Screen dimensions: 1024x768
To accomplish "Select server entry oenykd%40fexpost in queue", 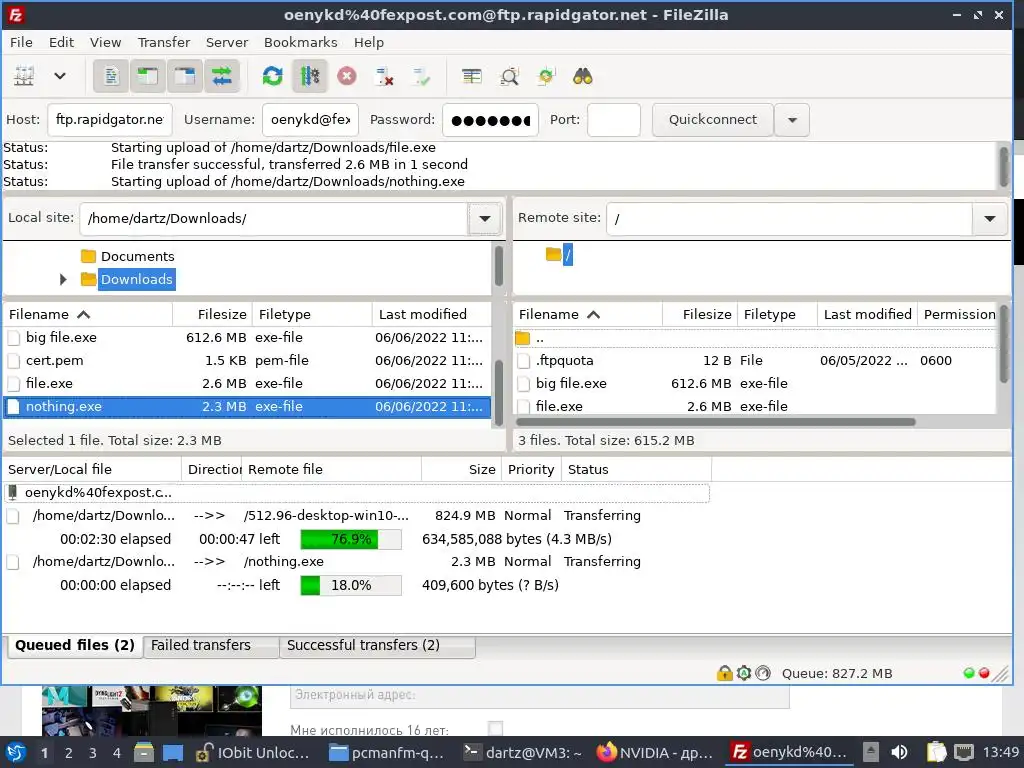I will click(357, 493).
